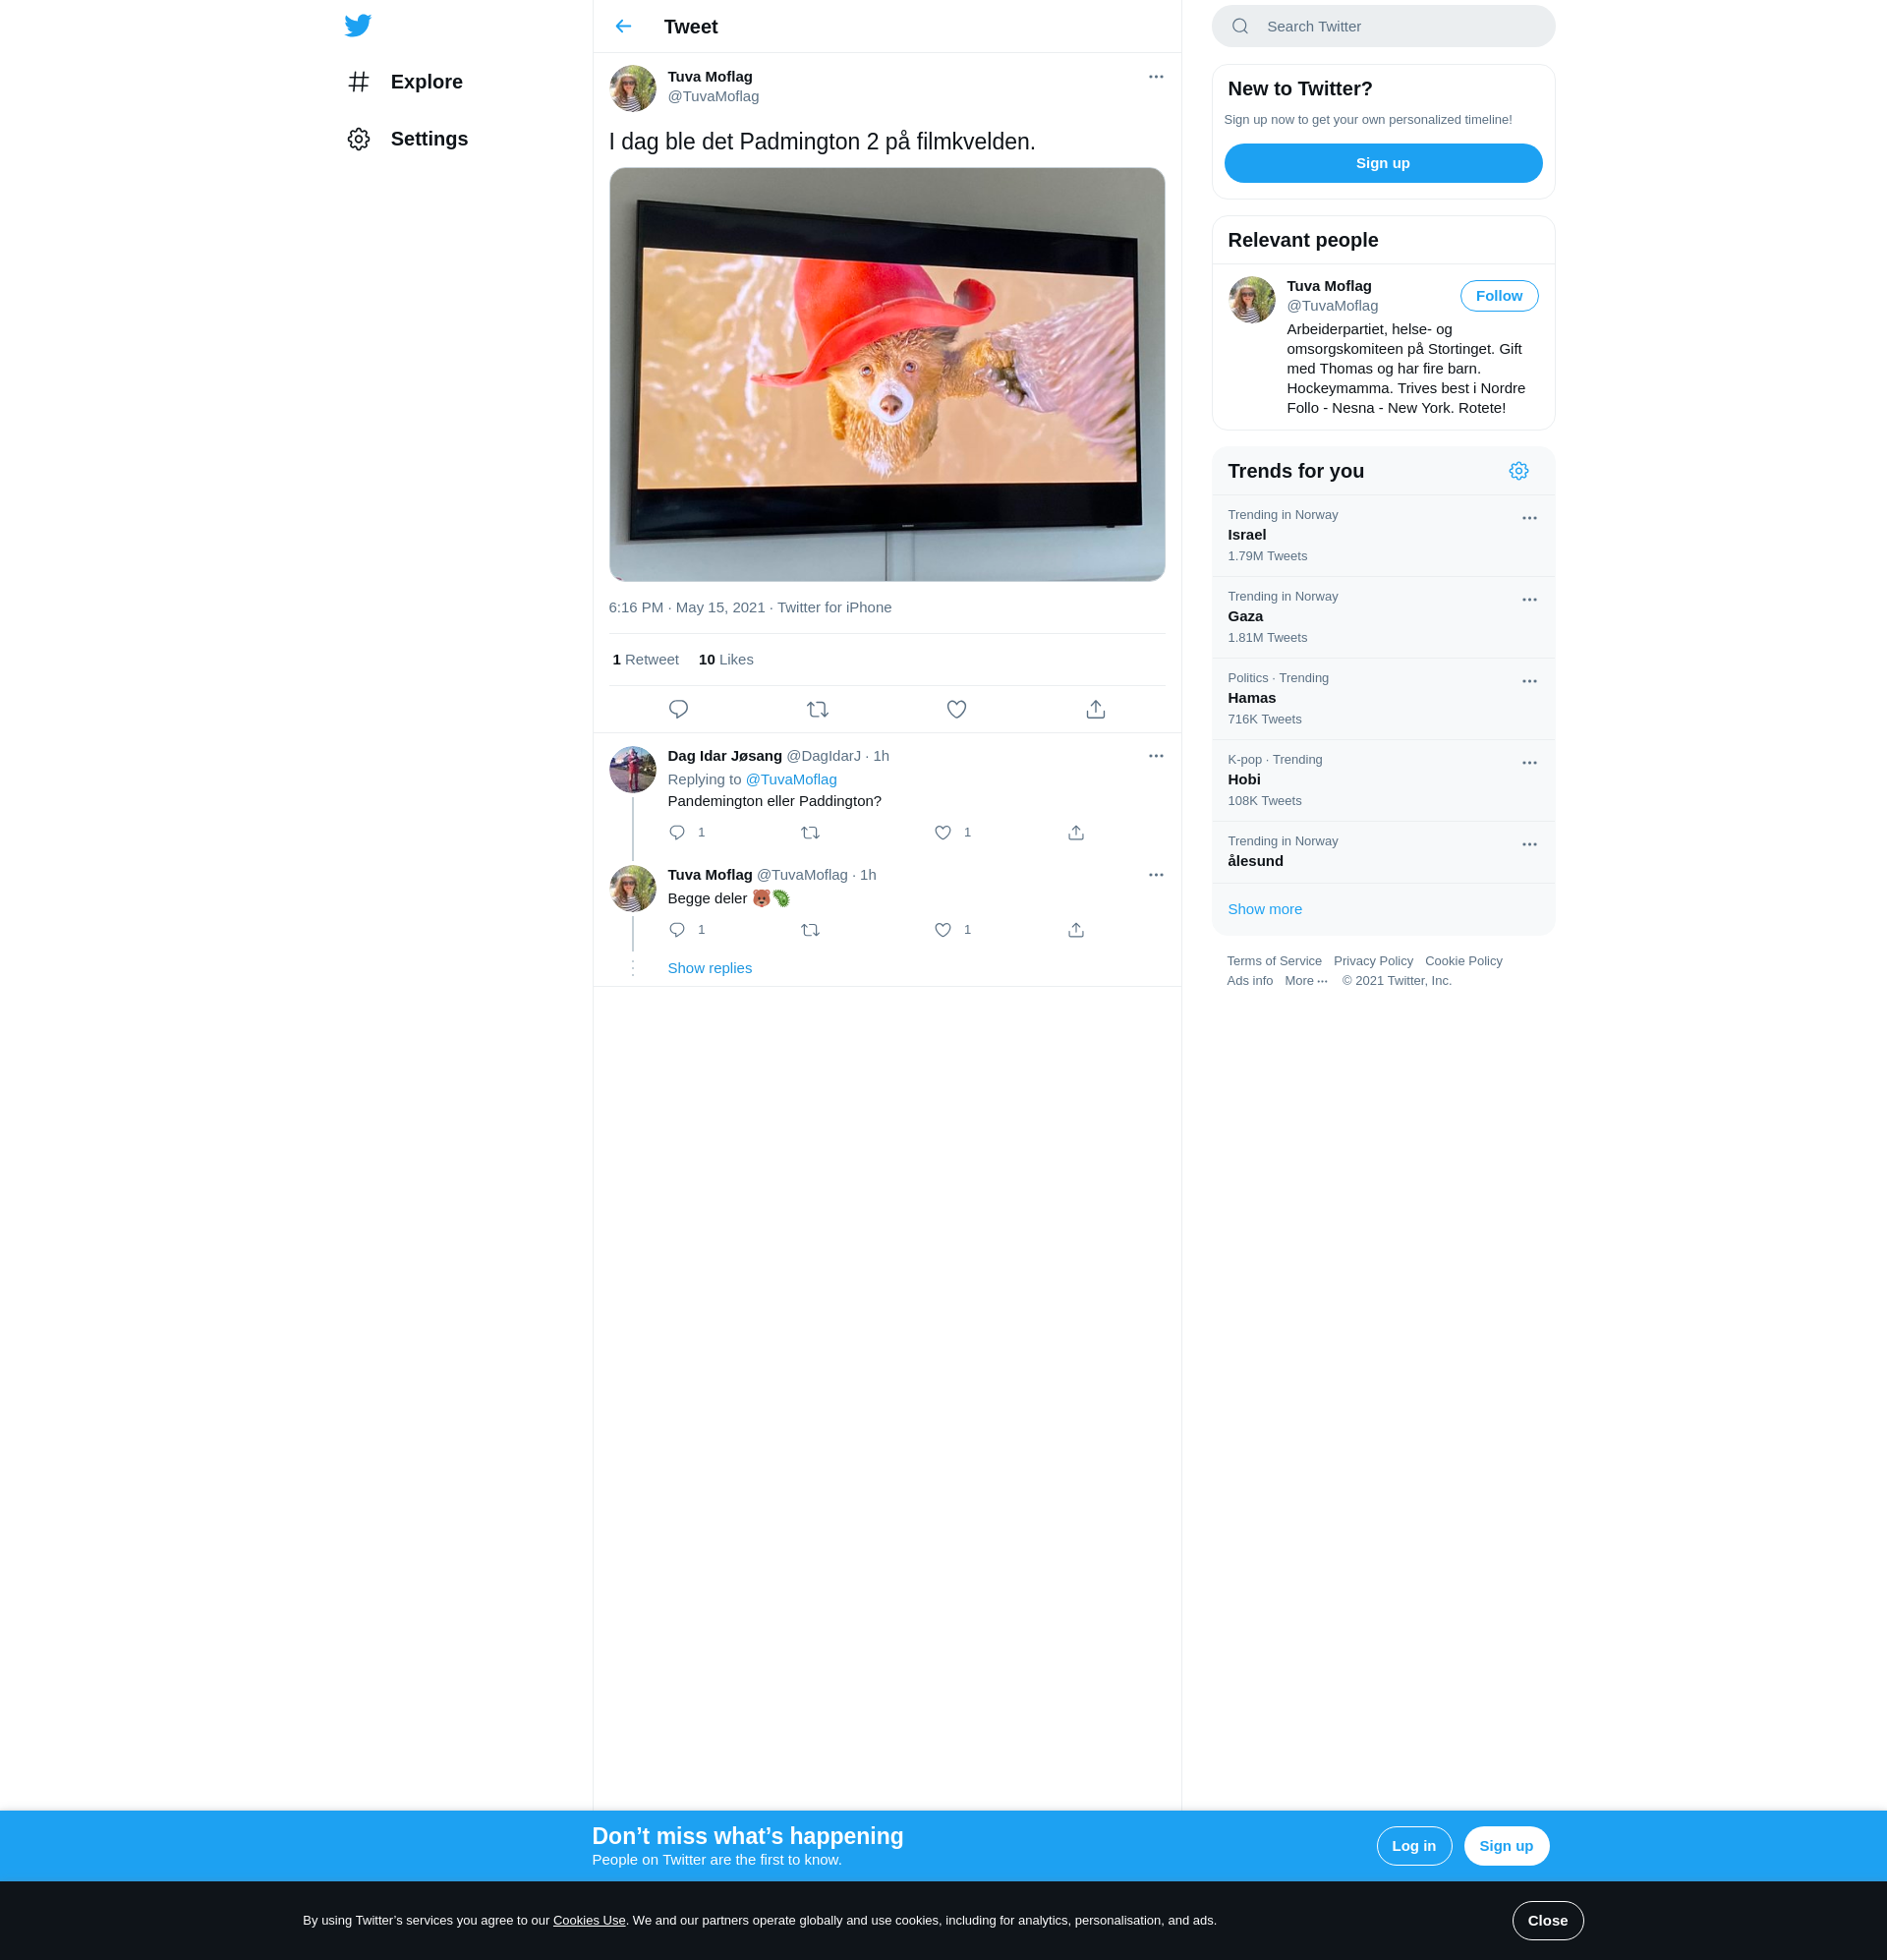This screenshot has height=1960, width=1887.
Task: Expand Show replies in the thread
Action: pyautogui.click(x=709, y=968)
